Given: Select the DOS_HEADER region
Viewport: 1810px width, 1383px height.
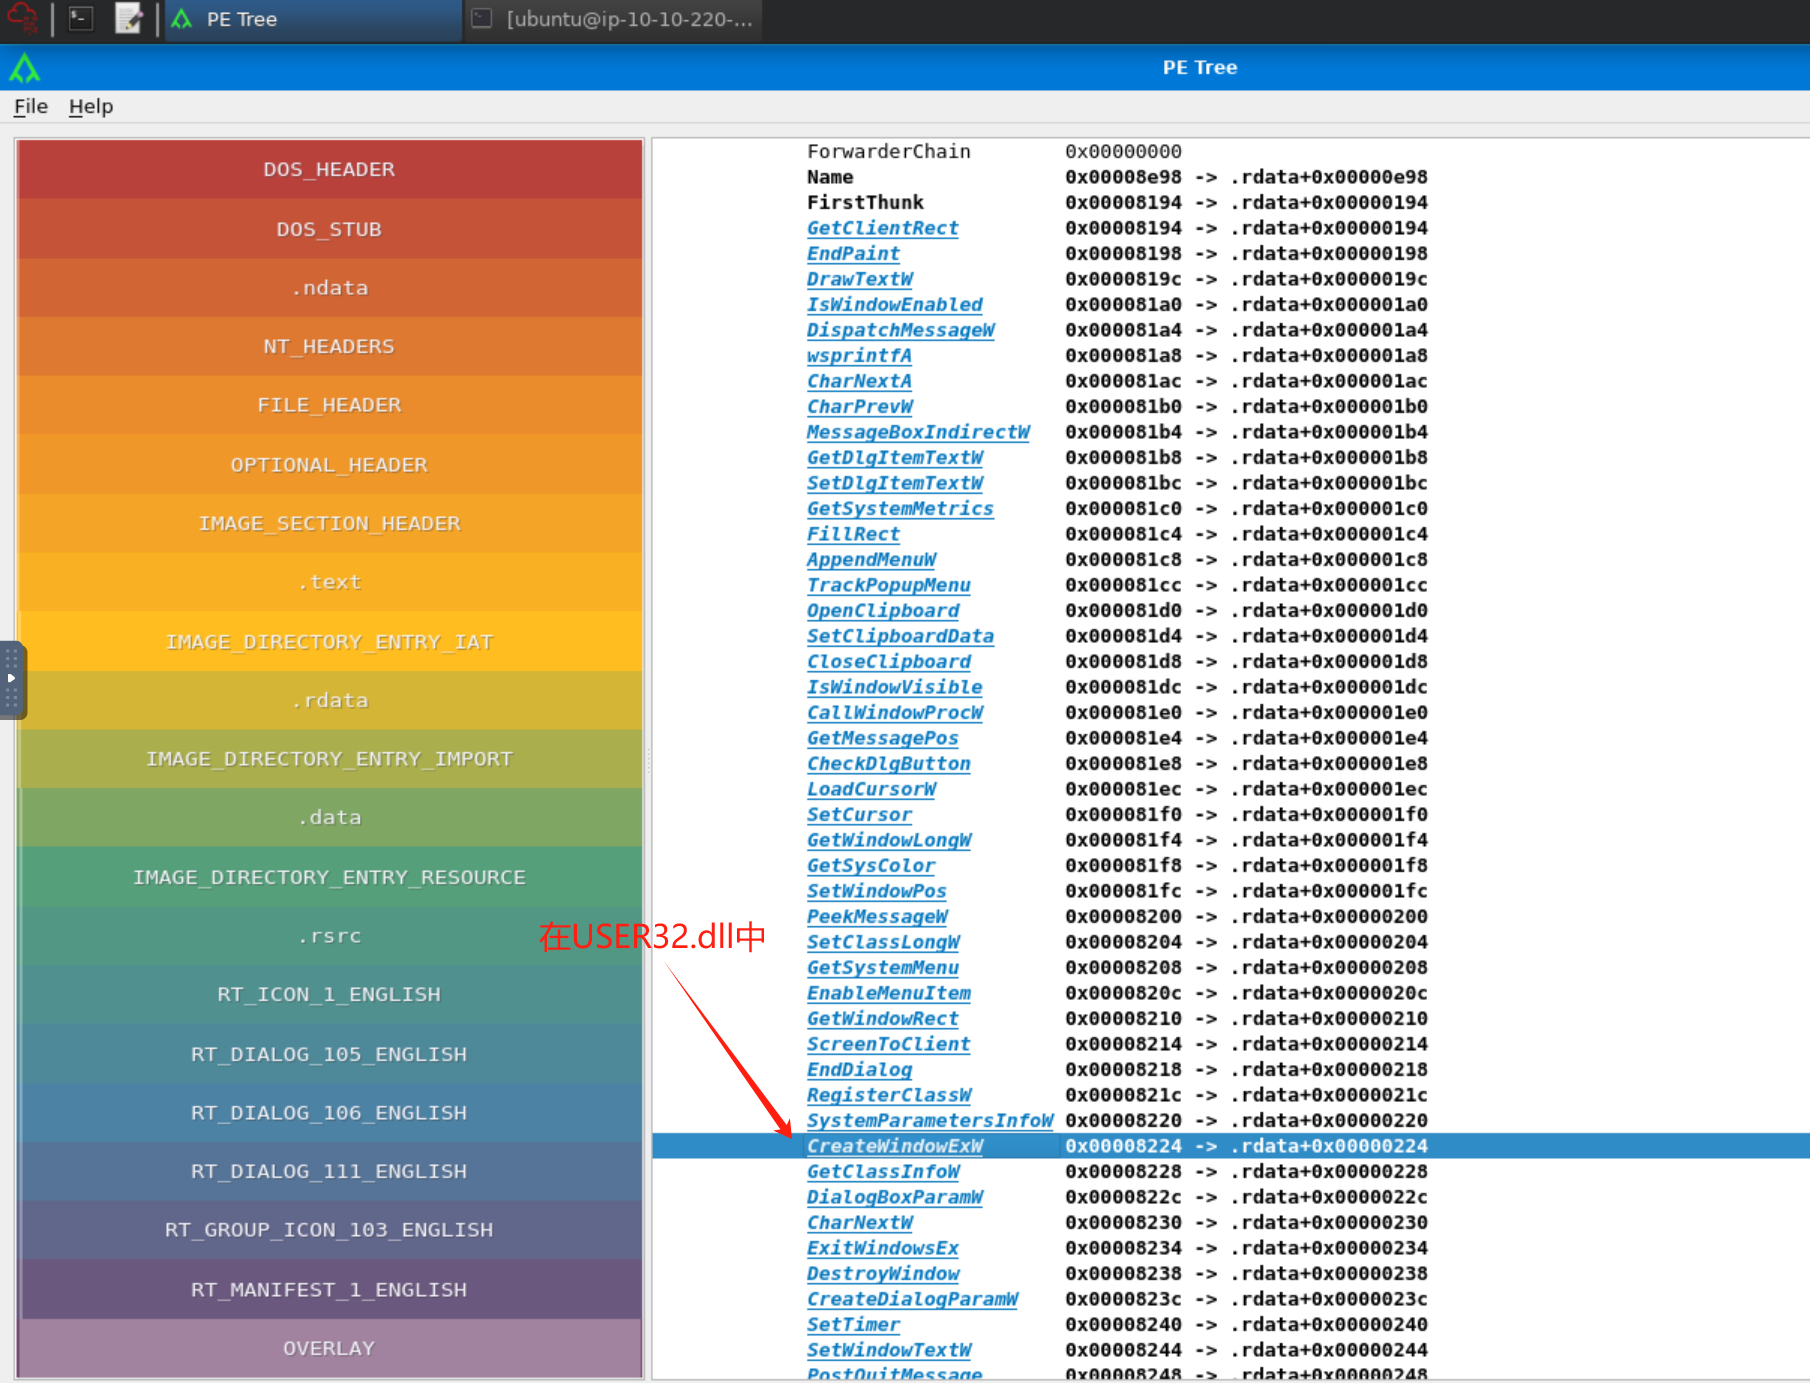Looking at the screenshot, I should click(x=329, y=169).
